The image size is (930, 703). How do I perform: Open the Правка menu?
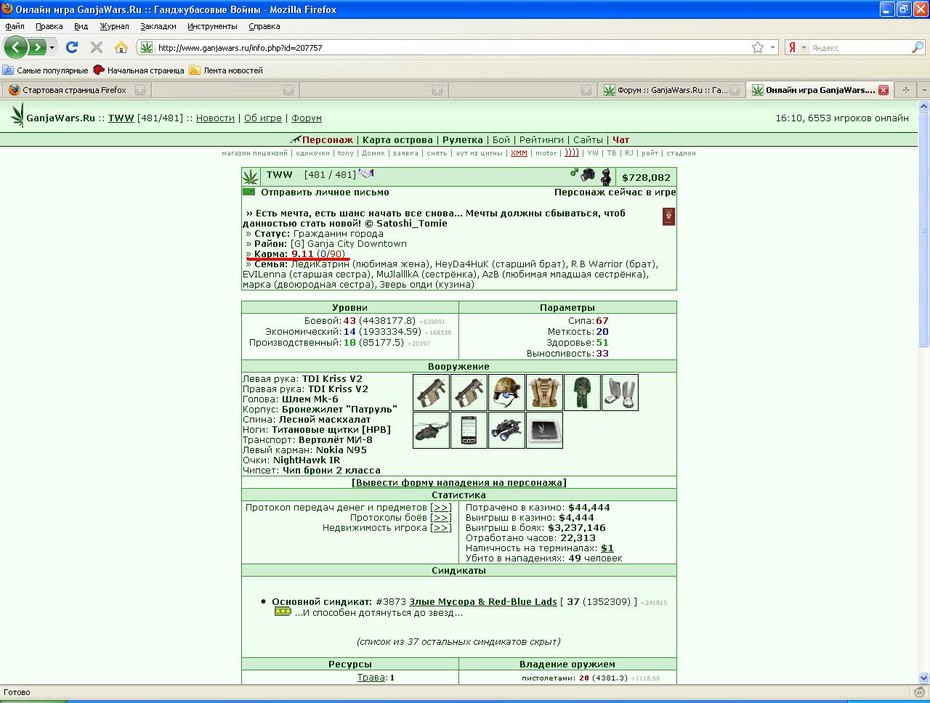tap(49, 26)
